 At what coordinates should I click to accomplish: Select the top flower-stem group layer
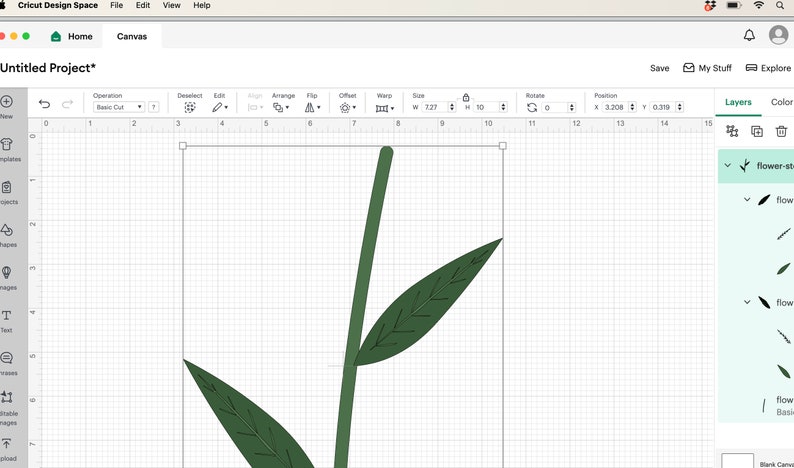point(756,166)
